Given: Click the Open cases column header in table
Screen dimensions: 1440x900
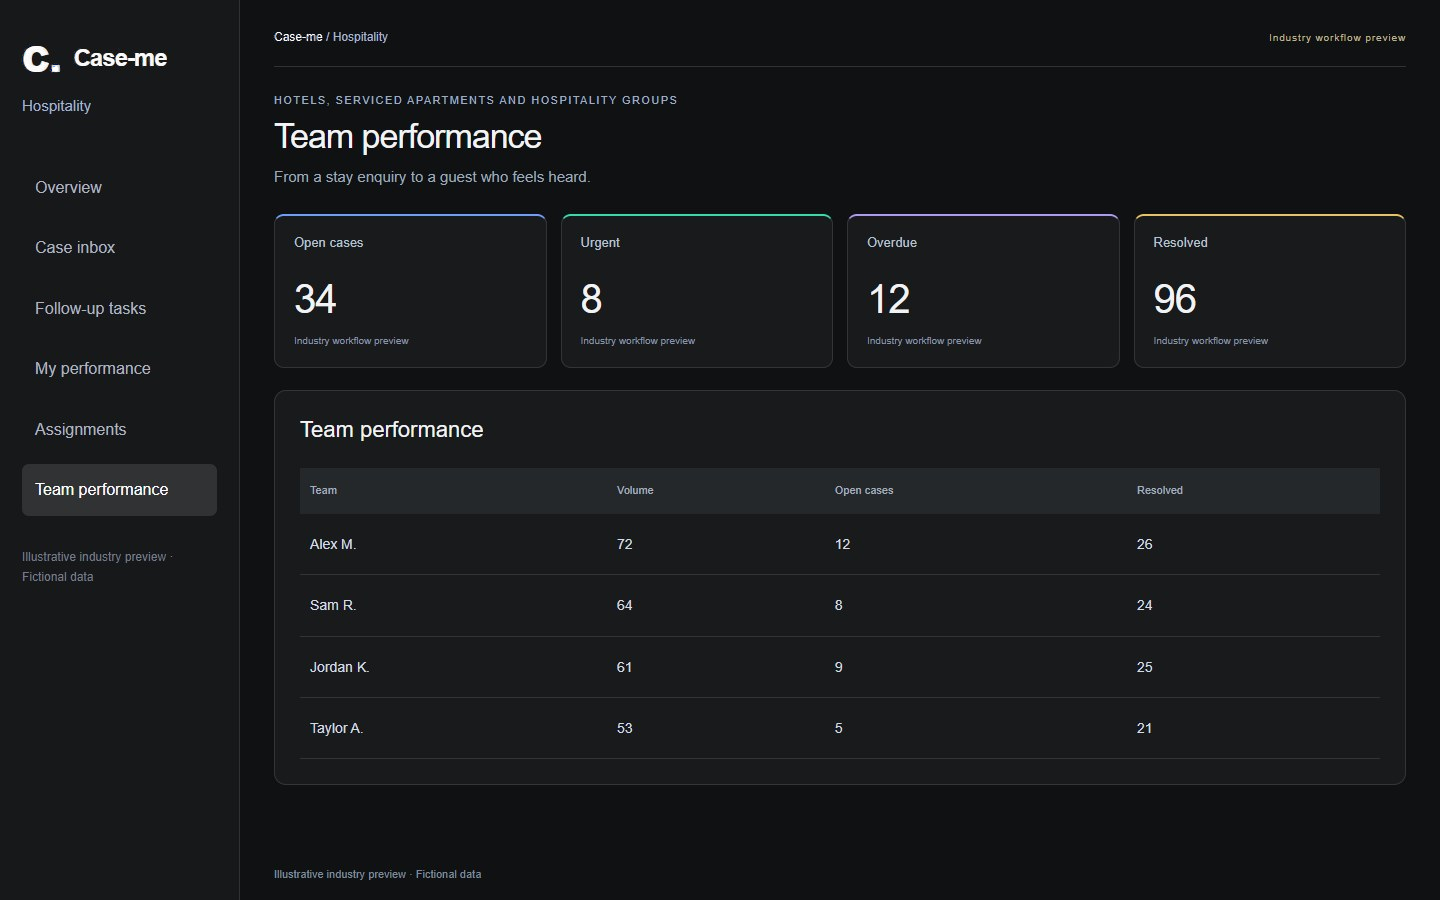Looking at the screenshot, I should coord(864,490).
